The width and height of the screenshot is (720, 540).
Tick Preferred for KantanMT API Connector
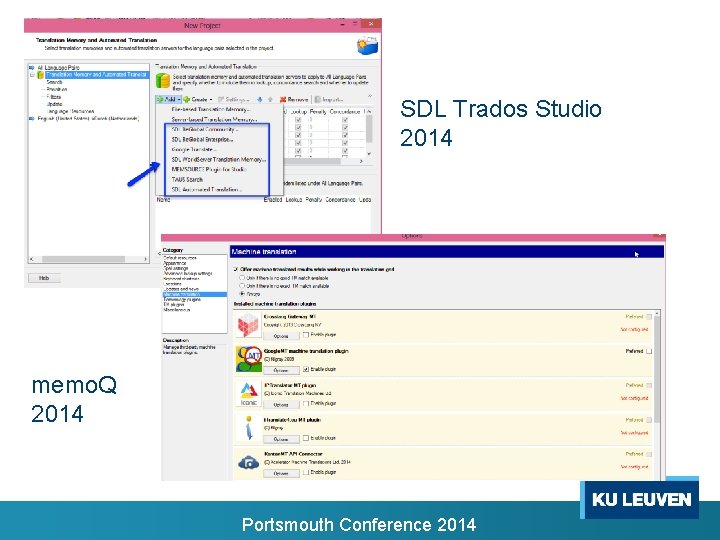click(x=649, y=454)
